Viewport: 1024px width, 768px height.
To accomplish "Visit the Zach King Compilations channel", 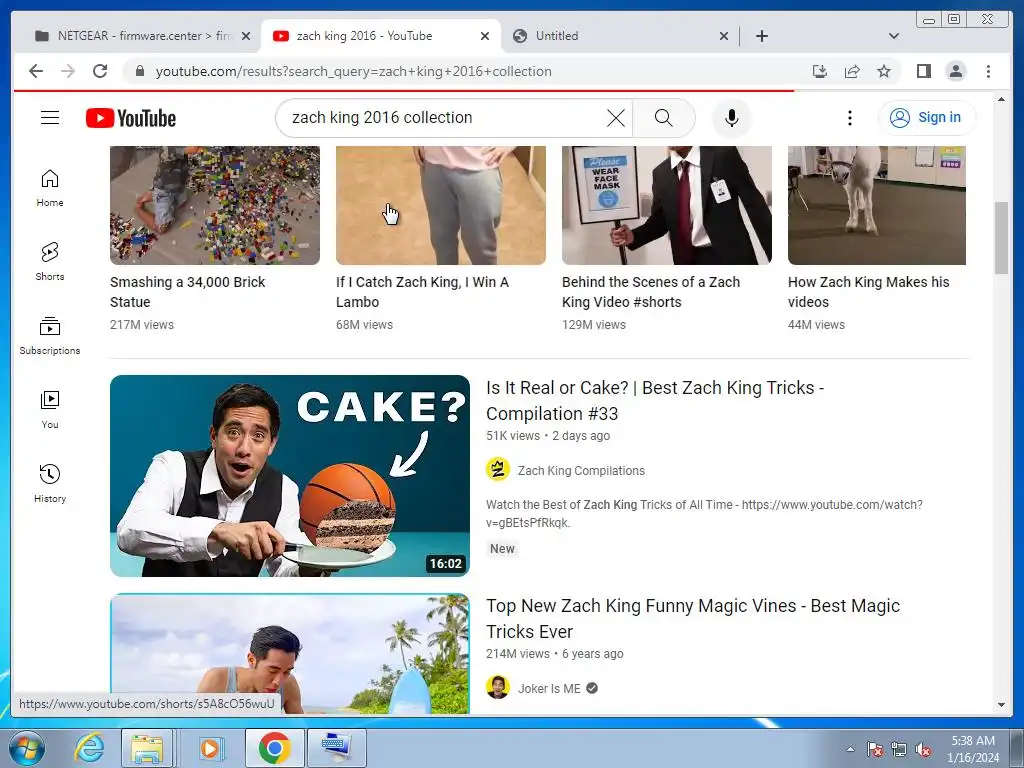I will point(581,470).
